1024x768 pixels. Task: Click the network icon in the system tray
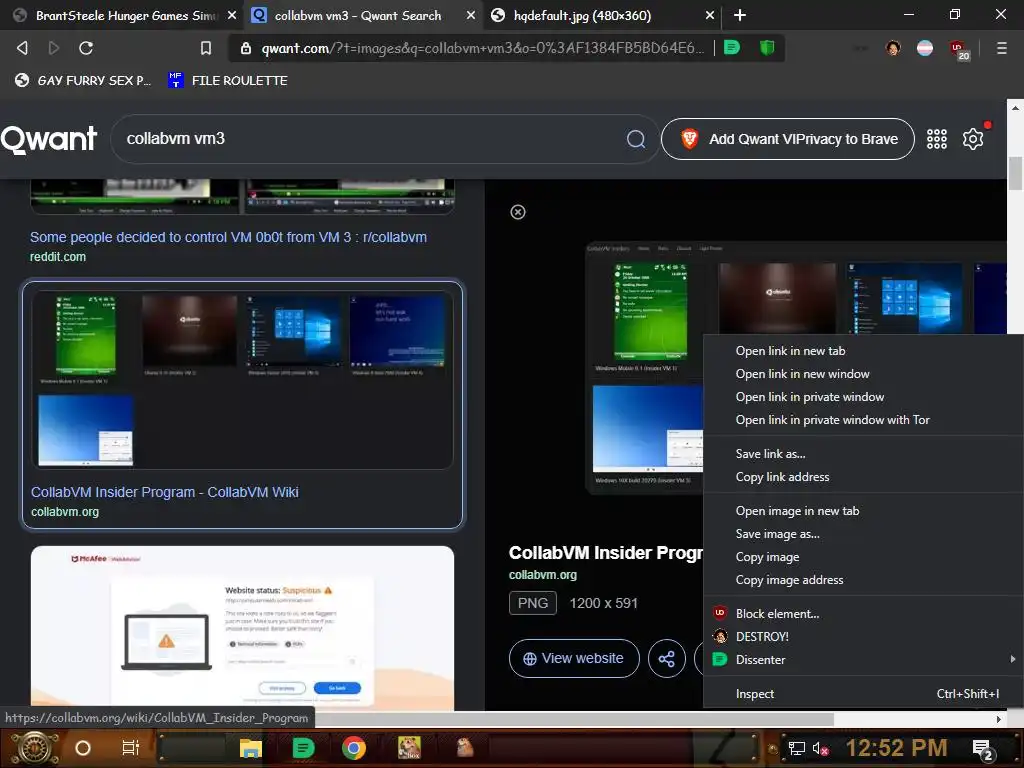[x=796, y=748]
